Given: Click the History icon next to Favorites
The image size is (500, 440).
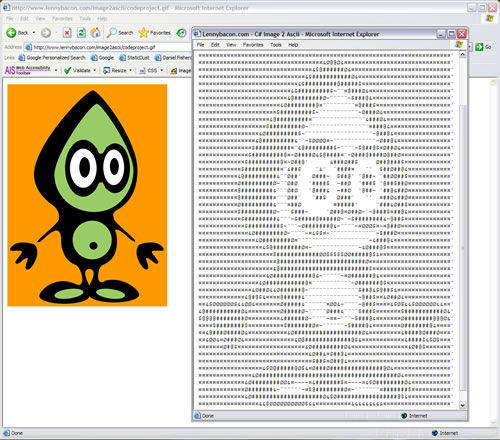Looking at the screenshot, I should point(181,33).
